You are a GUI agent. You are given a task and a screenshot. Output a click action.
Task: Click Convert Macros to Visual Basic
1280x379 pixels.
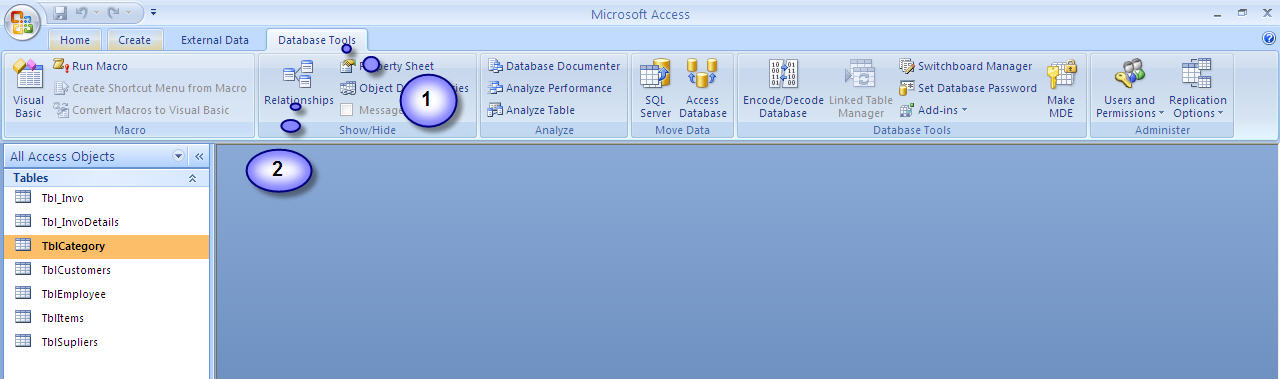click(142, 110)
